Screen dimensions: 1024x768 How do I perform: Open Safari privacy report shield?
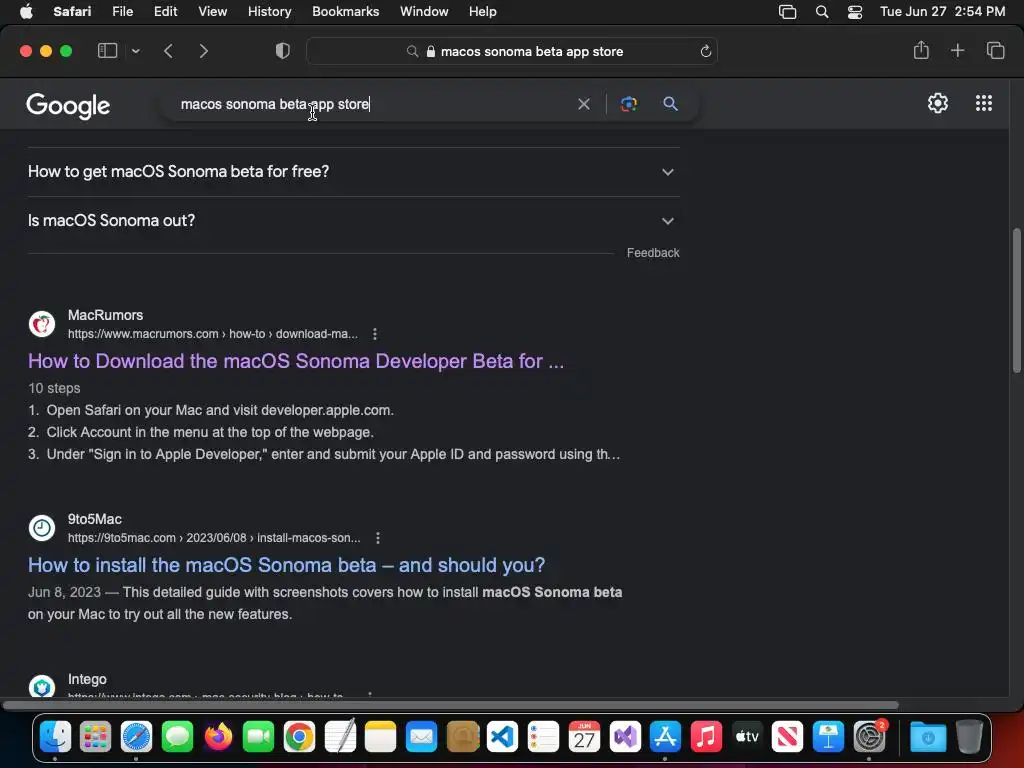[283, 51]
